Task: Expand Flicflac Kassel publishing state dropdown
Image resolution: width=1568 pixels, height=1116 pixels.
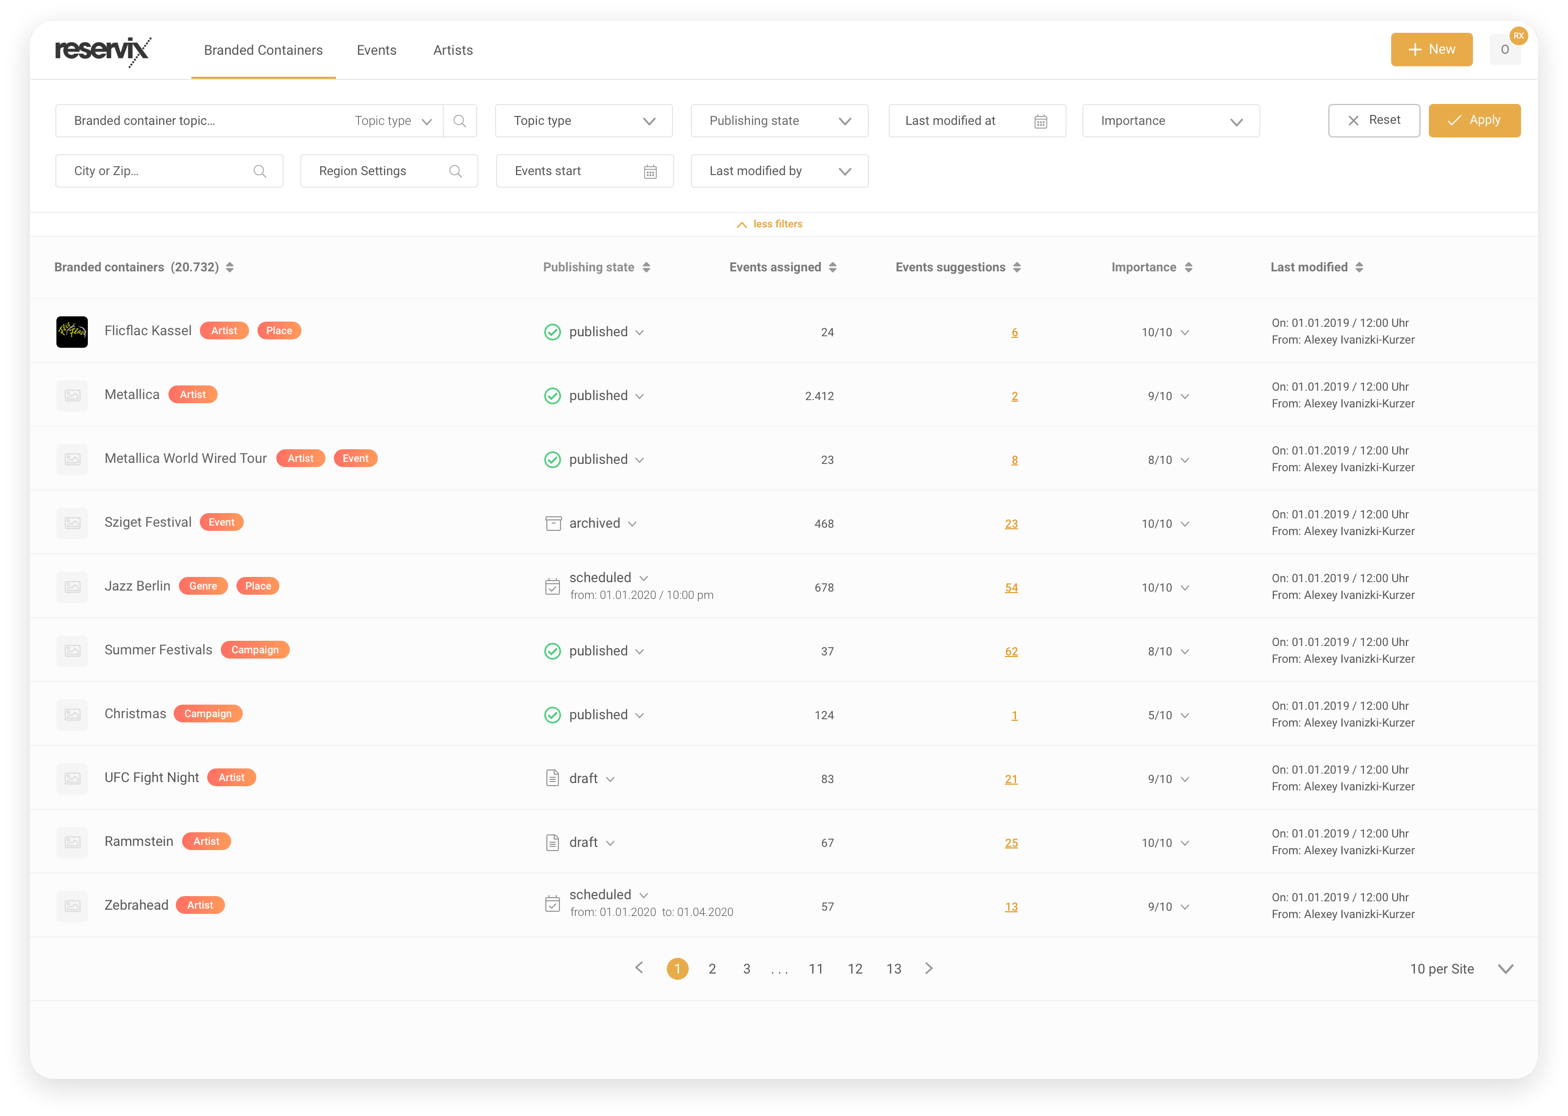Action: click(640, 332)
